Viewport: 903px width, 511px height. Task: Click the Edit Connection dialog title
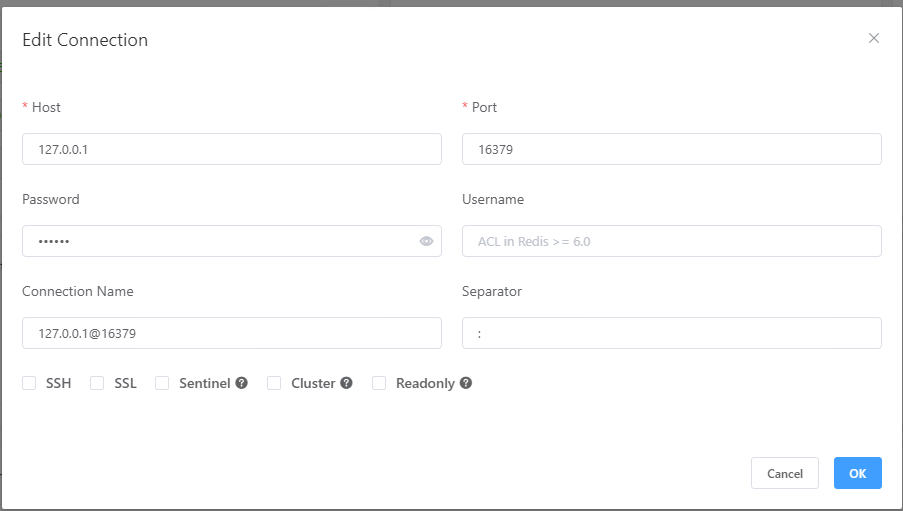pyautogui.click(x=85, y=40)
